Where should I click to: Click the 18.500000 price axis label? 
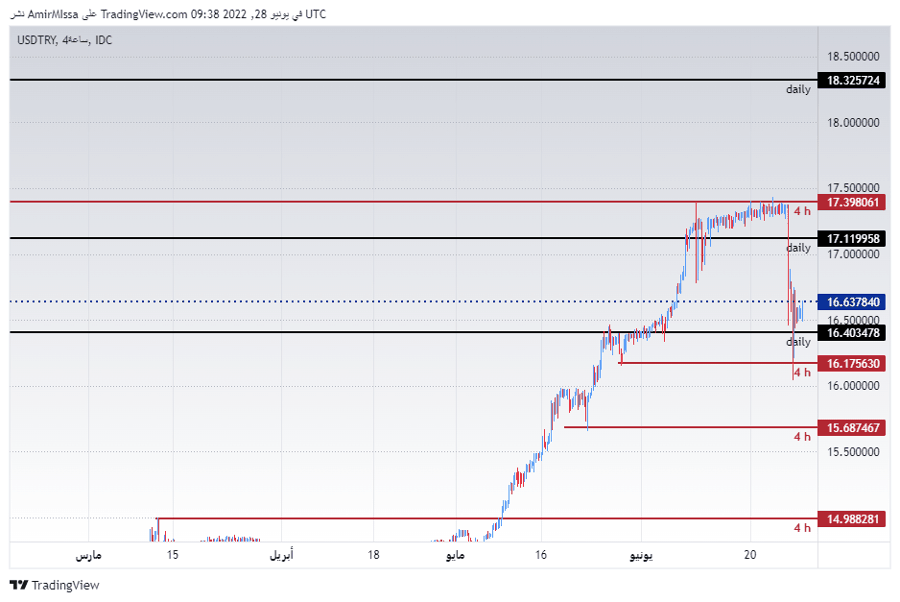tap(853, 56)
